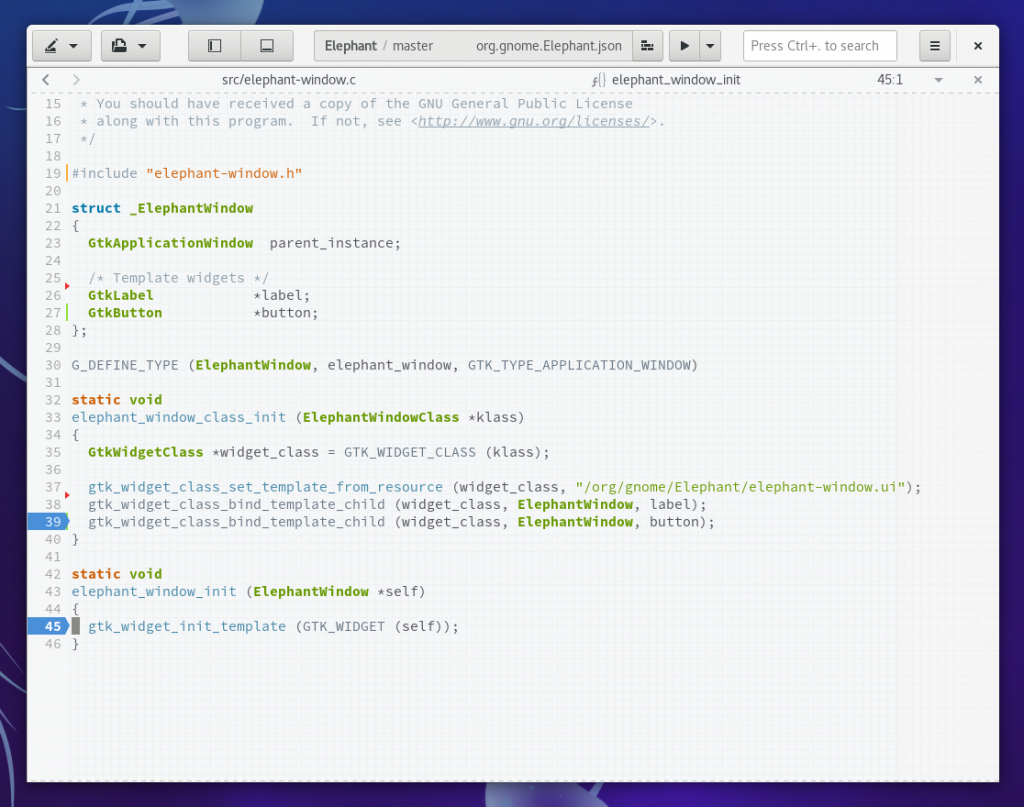Click elephant_window_init on line 43

[x=154, y=592]
